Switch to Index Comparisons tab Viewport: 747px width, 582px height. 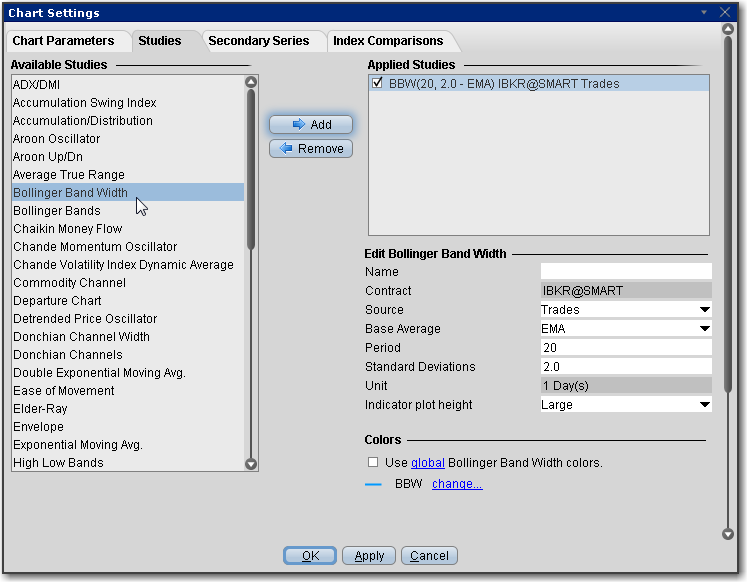point(388,41)
